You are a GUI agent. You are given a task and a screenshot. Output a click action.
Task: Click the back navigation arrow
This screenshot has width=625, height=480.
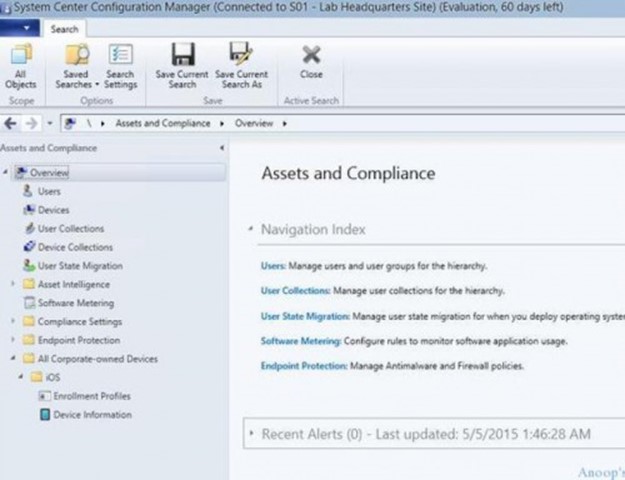10,123
